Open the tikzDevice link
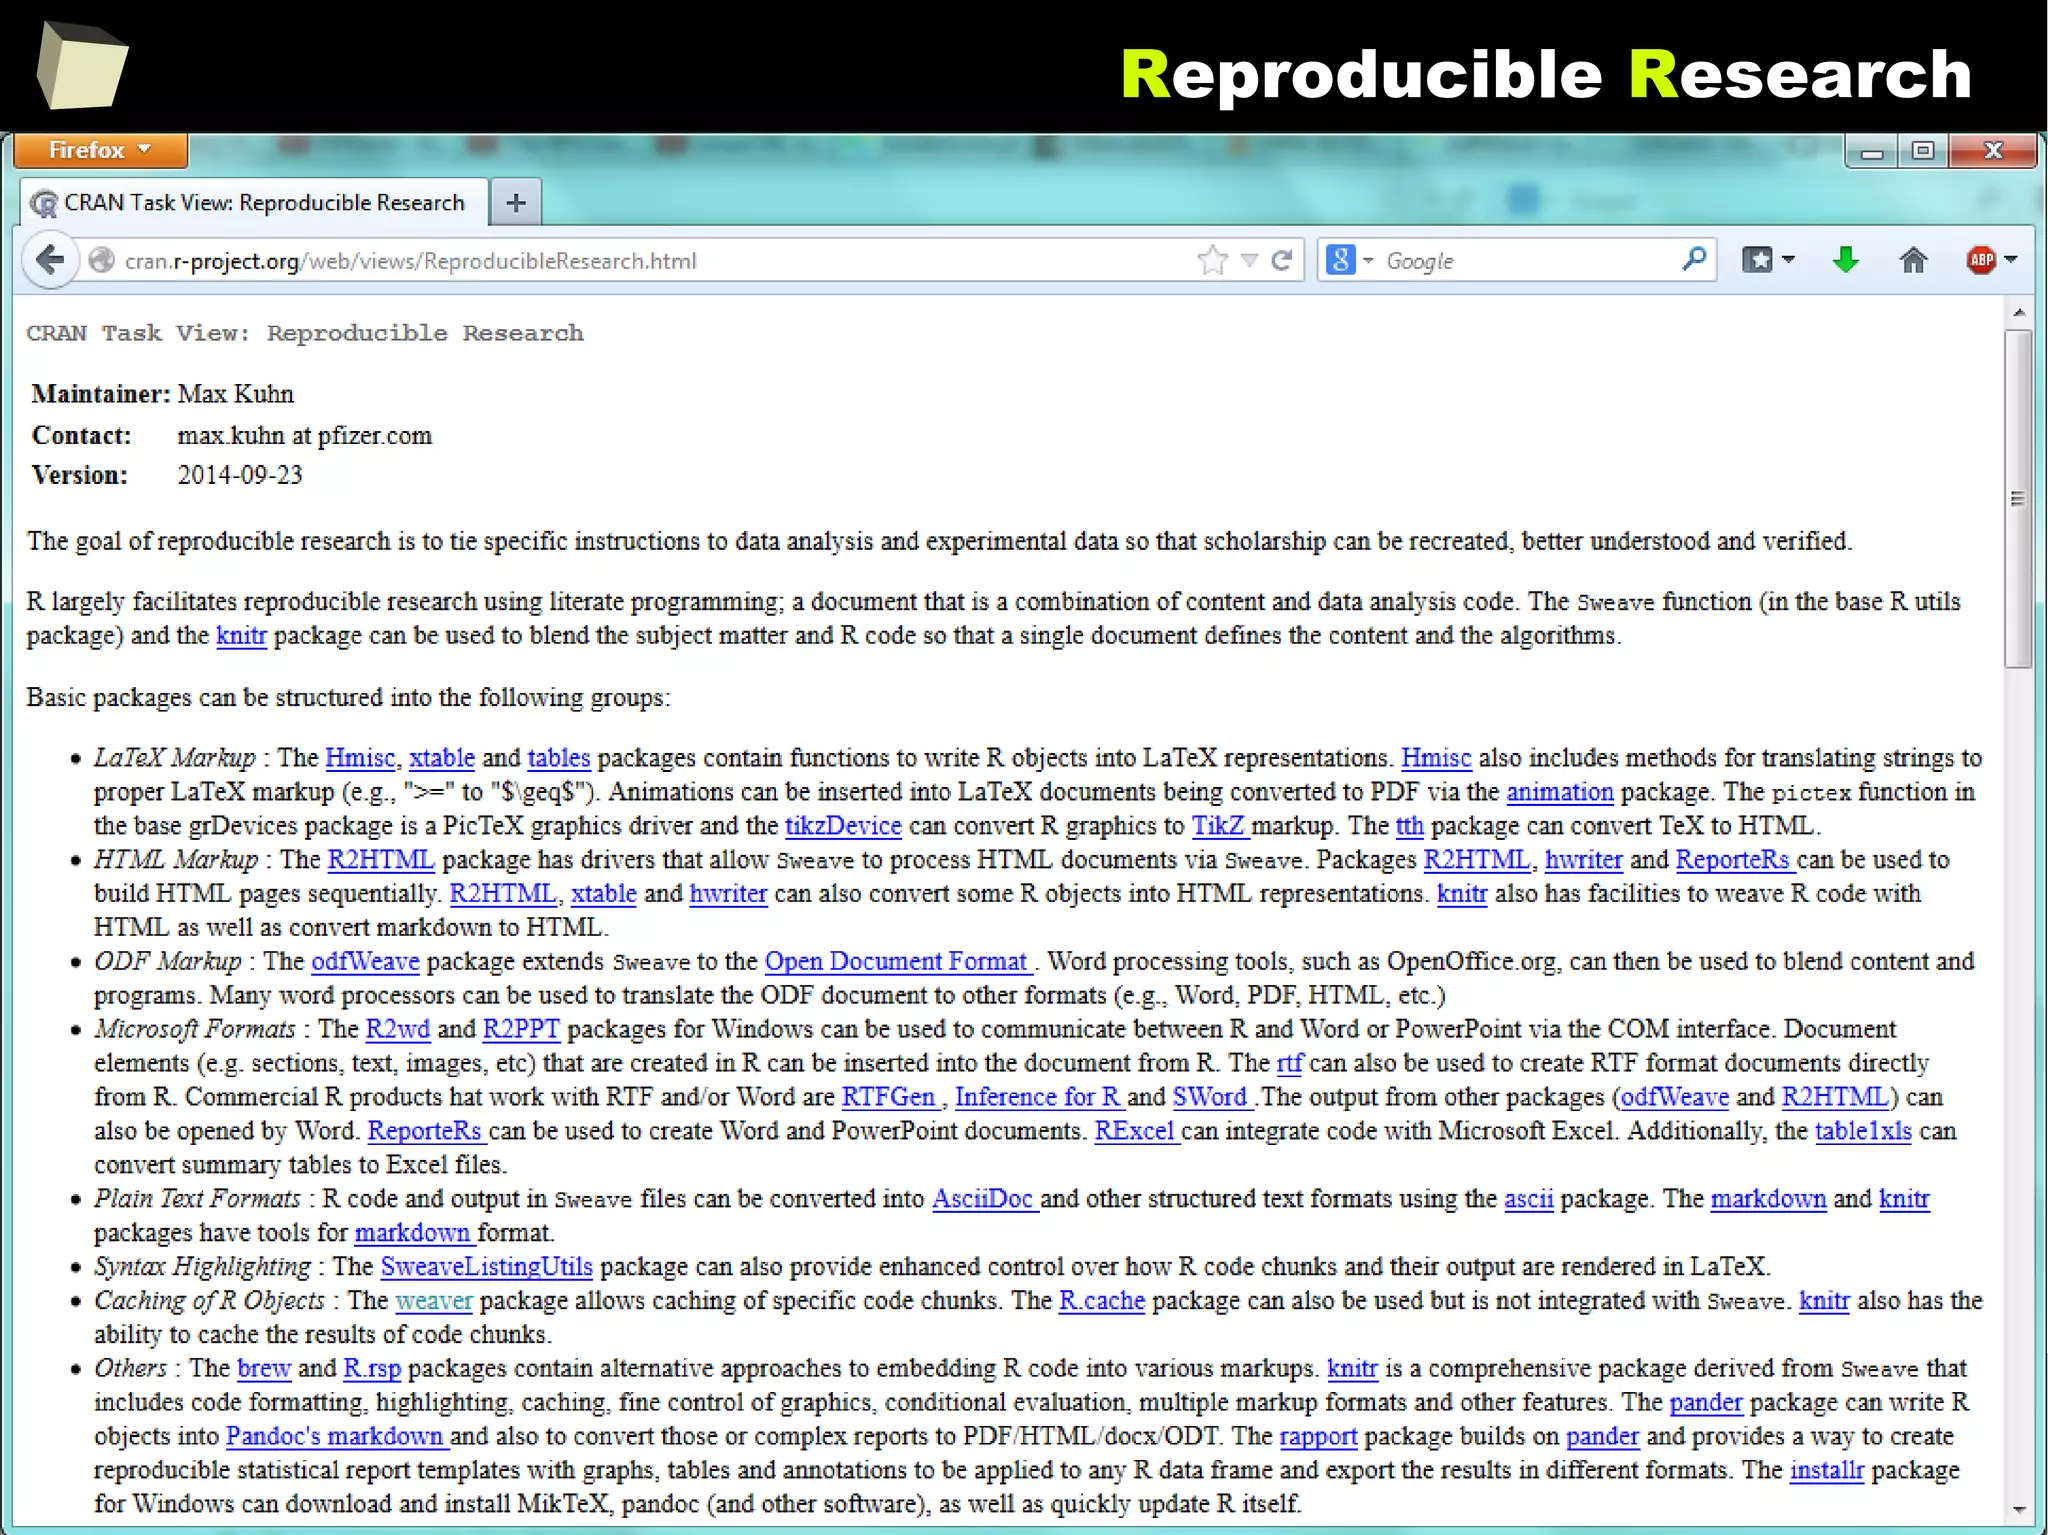This screenshot has width=2048, height=1535. coord(843,826)
